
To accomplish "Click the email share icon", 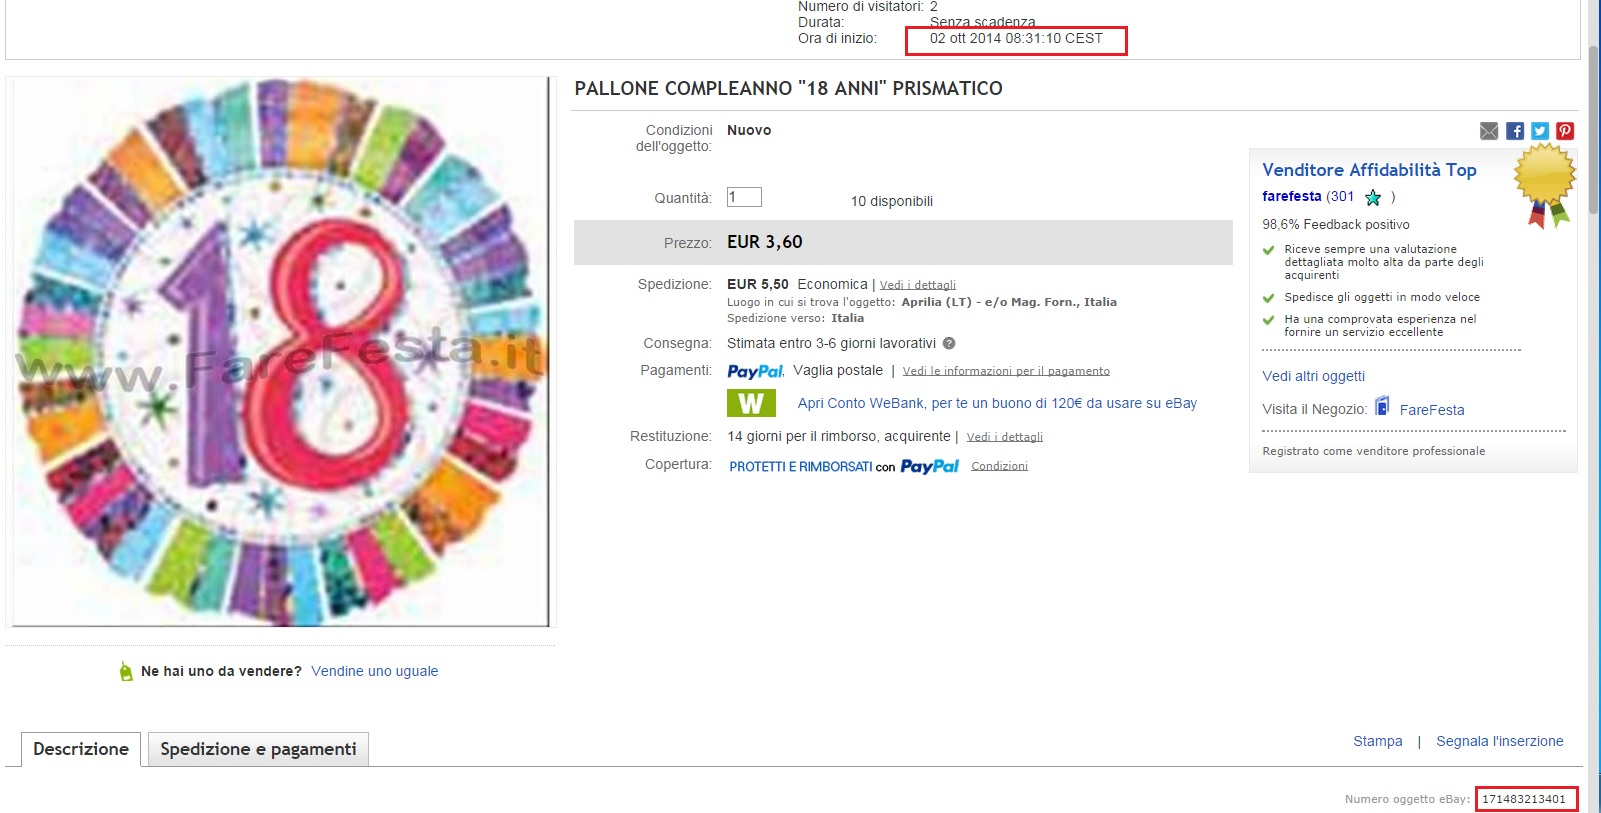I will click(1489, 131).
